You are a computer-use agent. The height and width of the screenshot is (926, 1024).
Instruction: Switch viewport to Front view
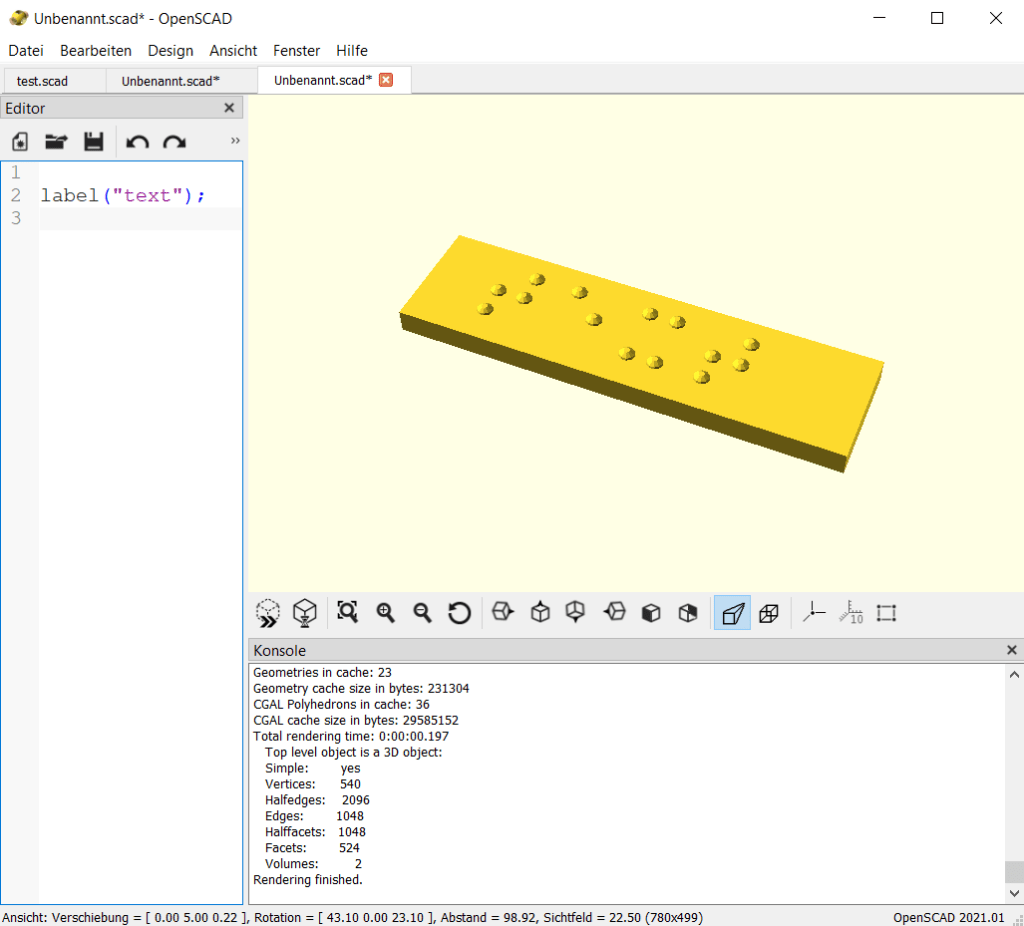click(x=650, y=612)
